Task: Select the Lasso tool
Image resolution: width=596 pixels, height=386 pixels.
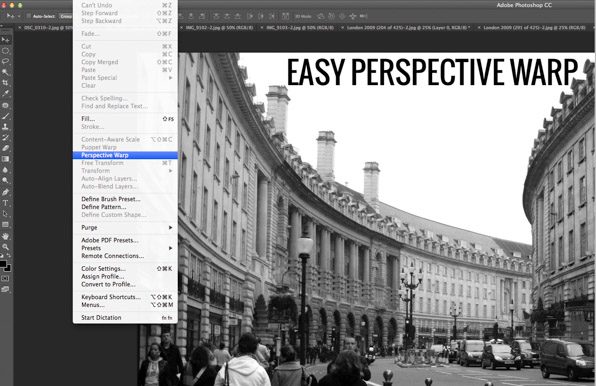Action: (5, 61)
